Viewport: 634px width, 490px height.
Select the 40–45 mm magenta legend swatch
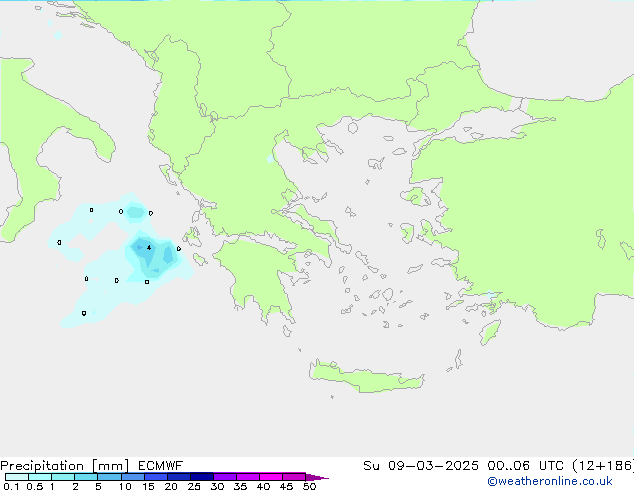[271, 477]
